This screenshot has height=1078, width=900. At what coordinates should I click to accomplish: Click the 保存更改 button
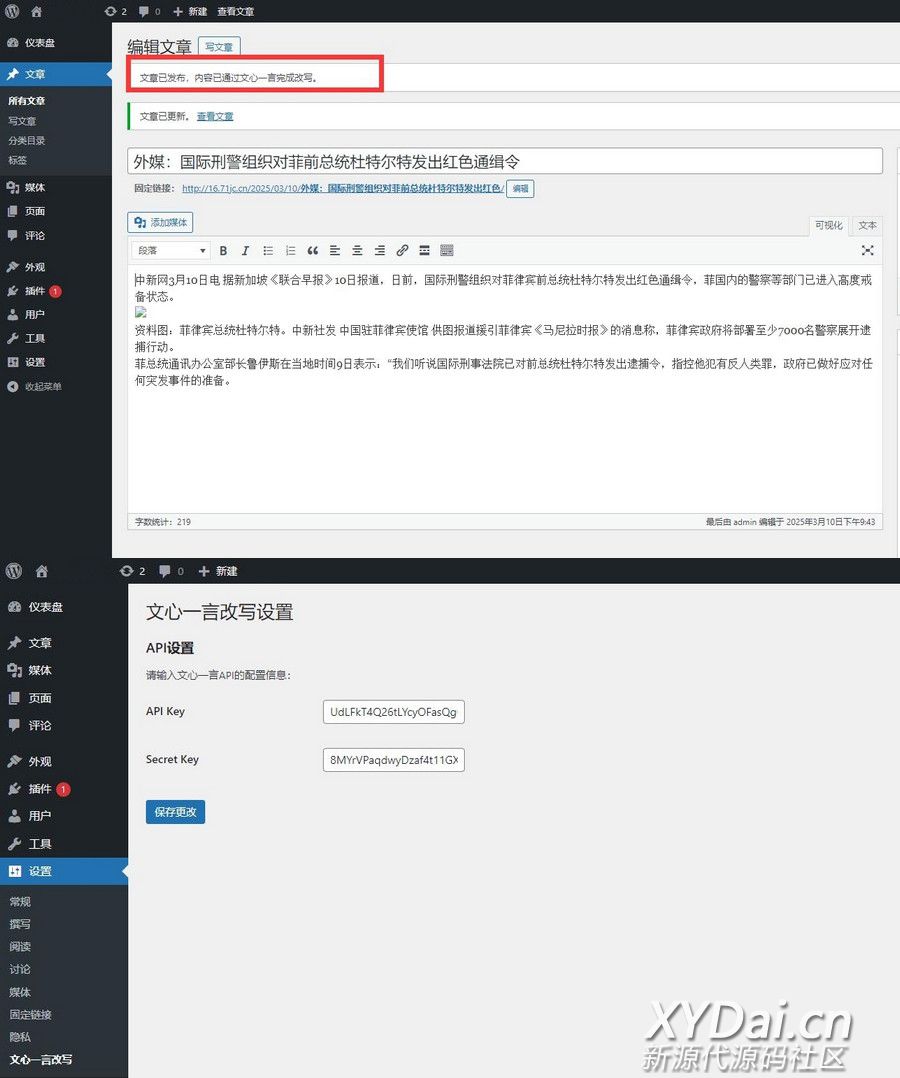coord(175,812)
